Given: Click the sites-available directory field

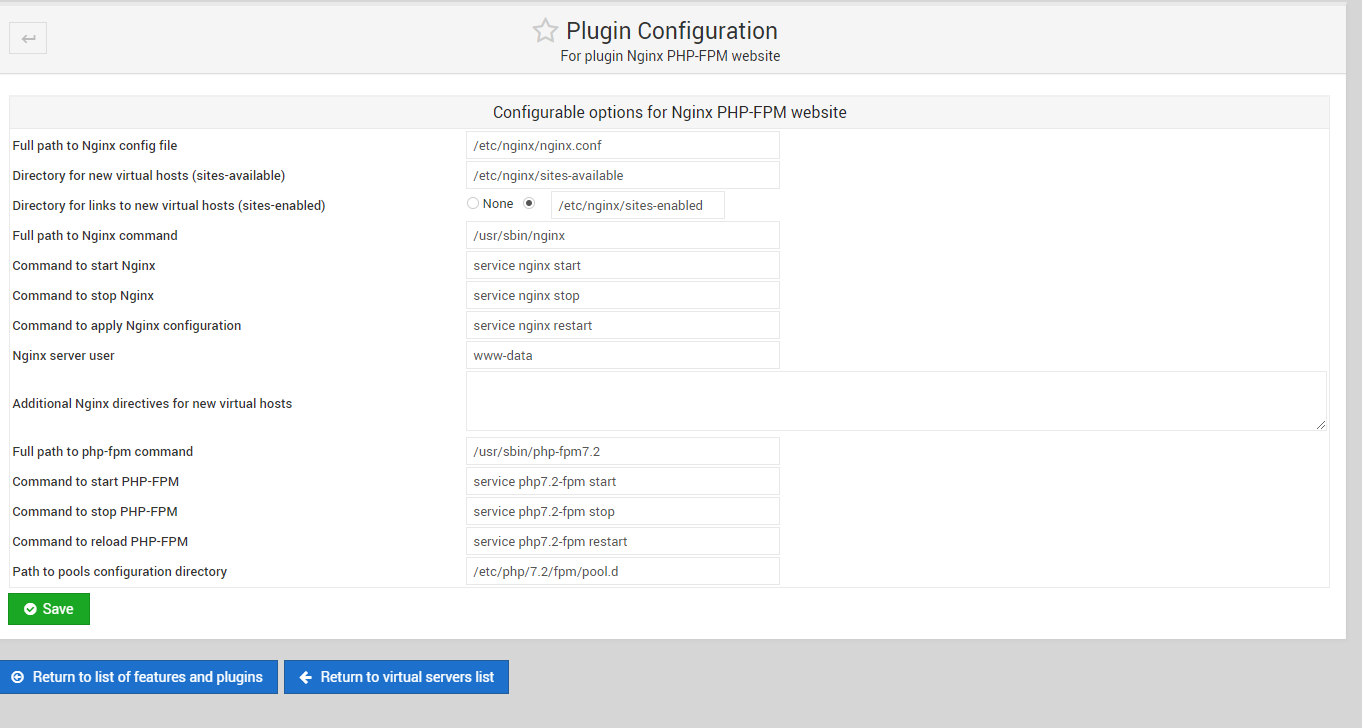Looking at the screenshot, I should click(622, 175).
